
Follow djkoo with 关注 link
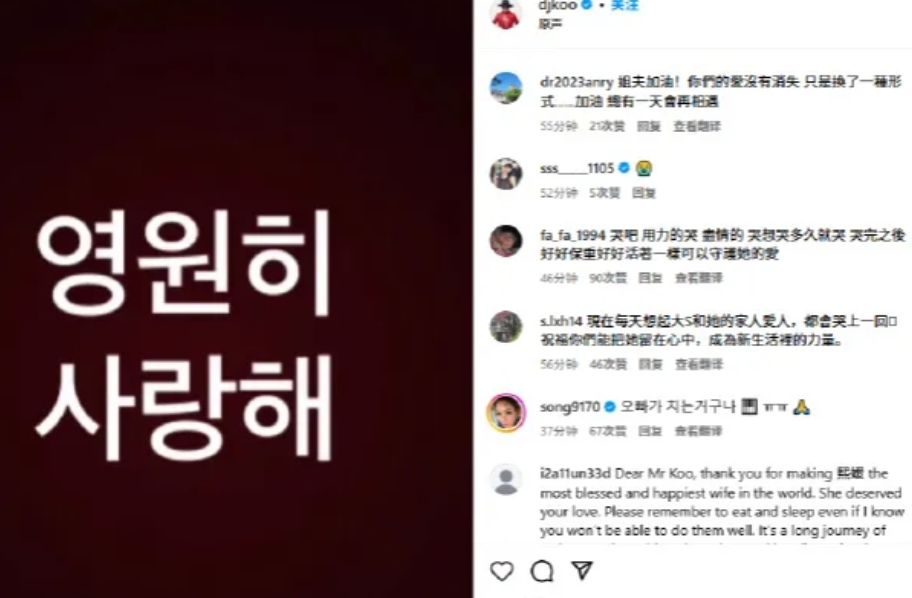tap(625, 5)
